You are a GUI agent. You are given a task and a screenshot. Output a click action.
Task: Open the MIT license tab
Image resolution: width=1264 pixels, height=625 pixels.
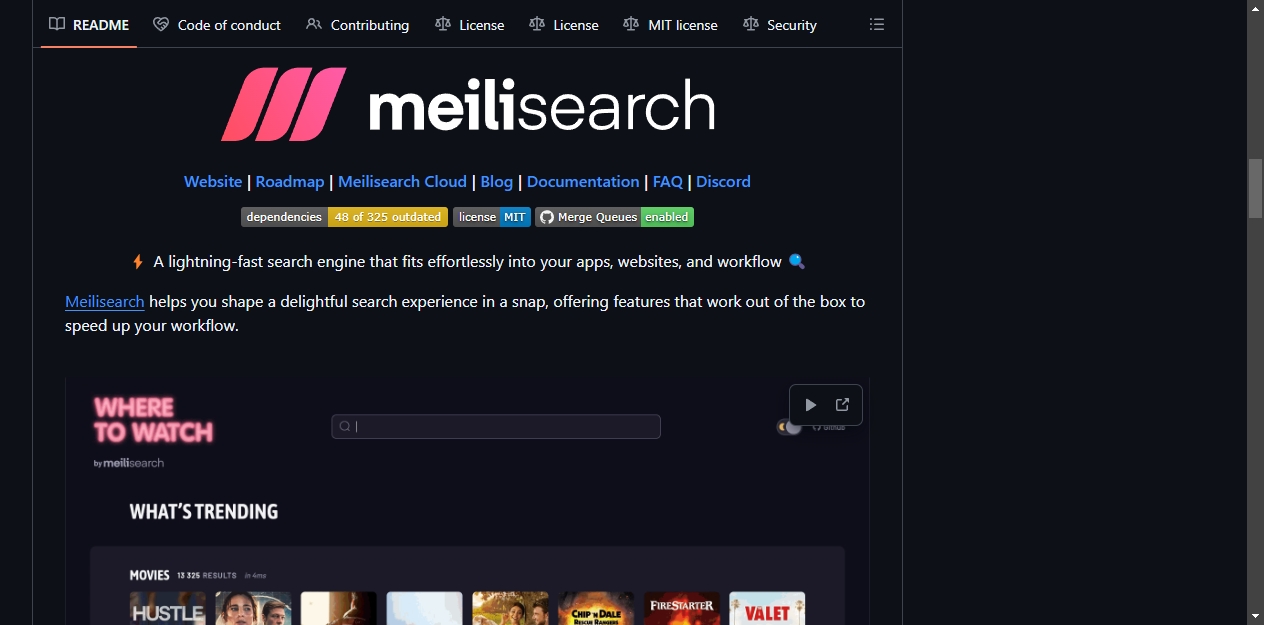[x=670, y=25]
